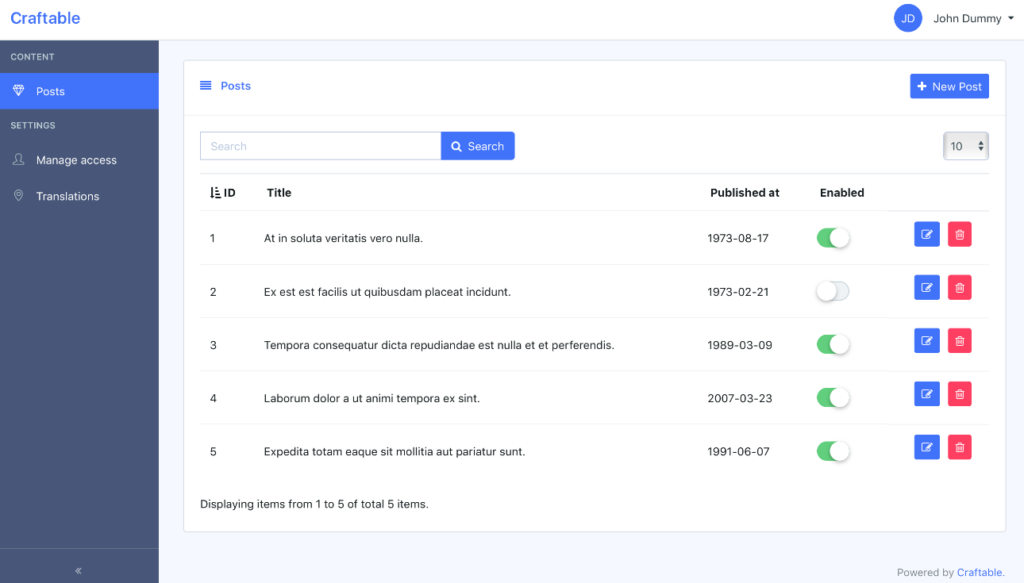Open the editor for post 3
The width and height of the screenshot is (1024, 583).
pos(927,341)
